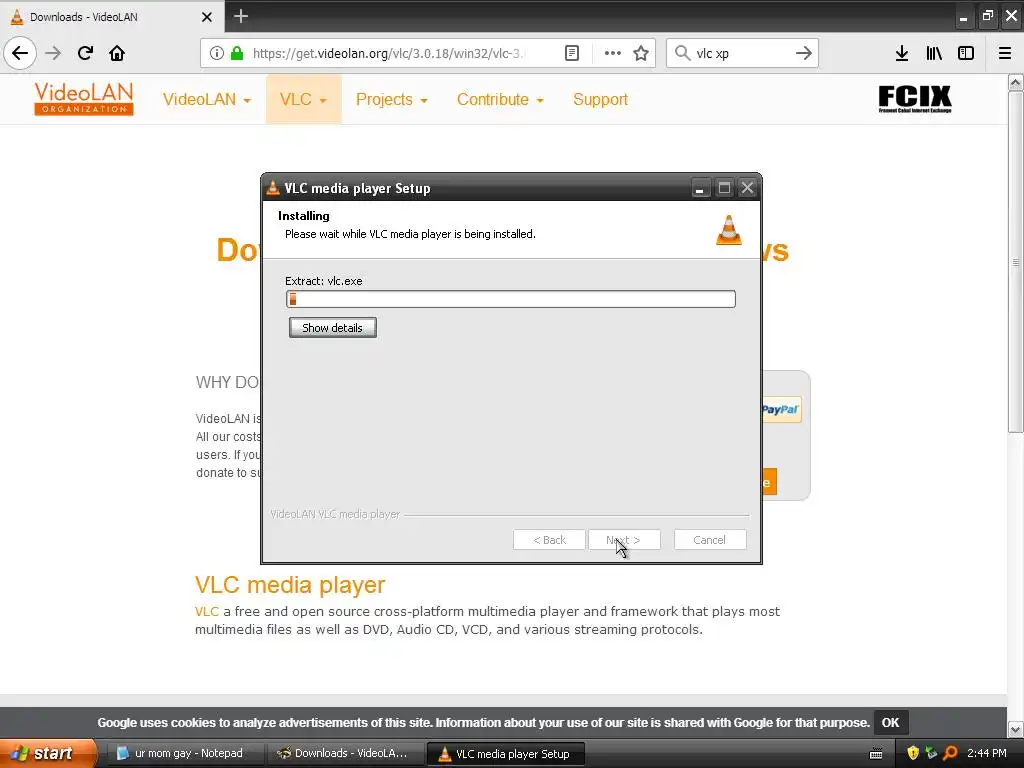This screenshot has width=1024, height=768.
Task: Dismiss cookie notice with OK button
Action: 890,722
